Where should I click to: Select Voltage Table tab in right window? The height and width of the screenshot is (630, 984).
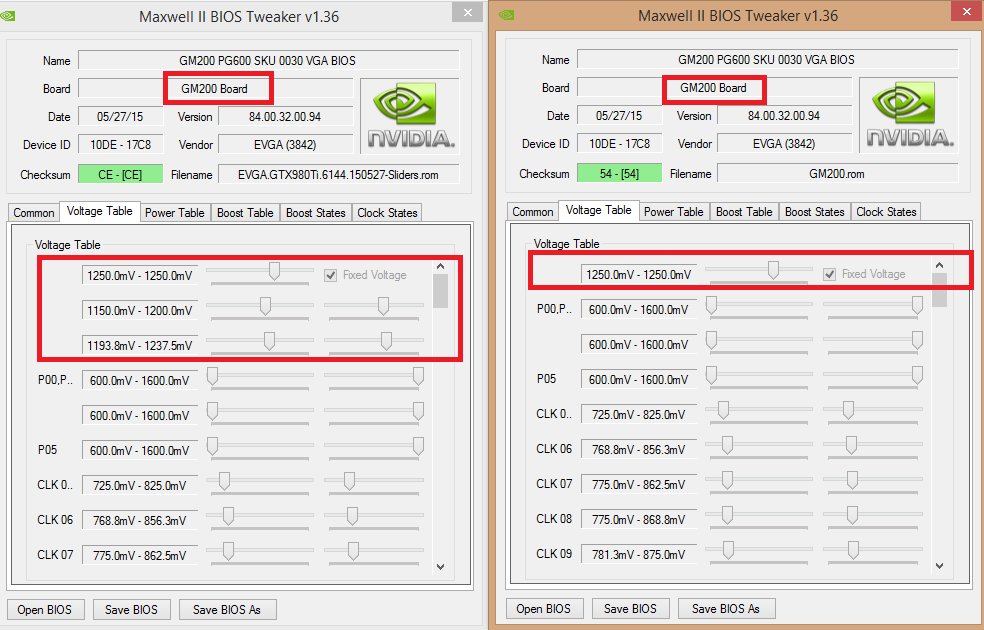(599, 210)
